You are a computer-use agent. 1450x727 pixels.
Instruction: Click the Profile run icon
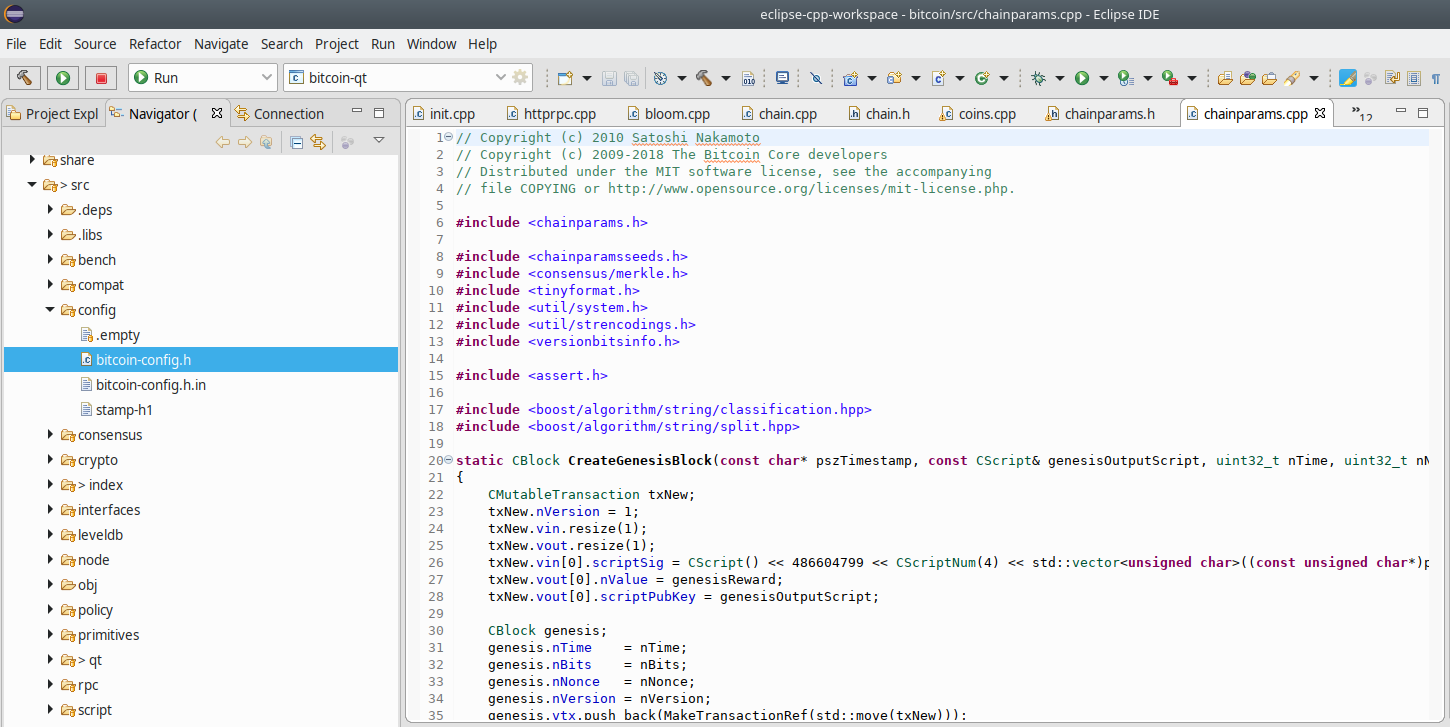(1125, 77)
